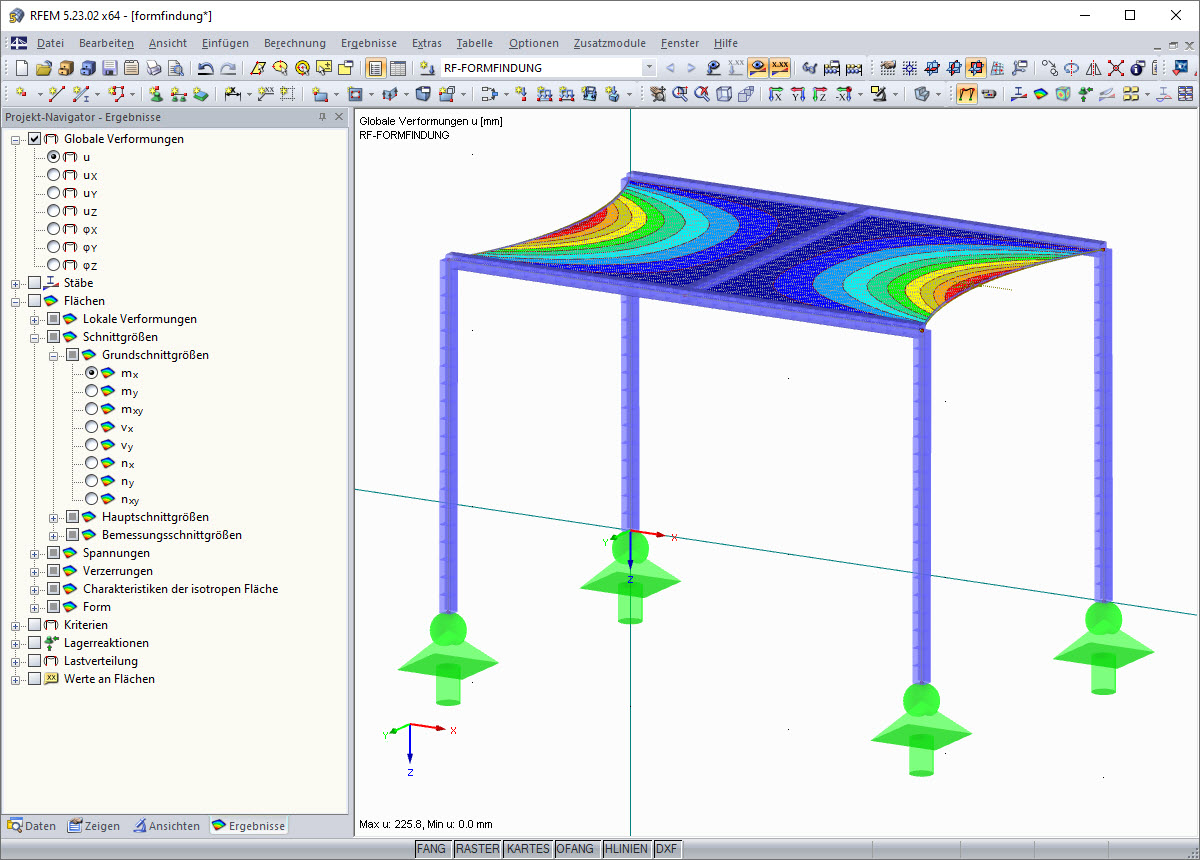
Task: Open the Print icon in toolbar
Action: (153, 68)
